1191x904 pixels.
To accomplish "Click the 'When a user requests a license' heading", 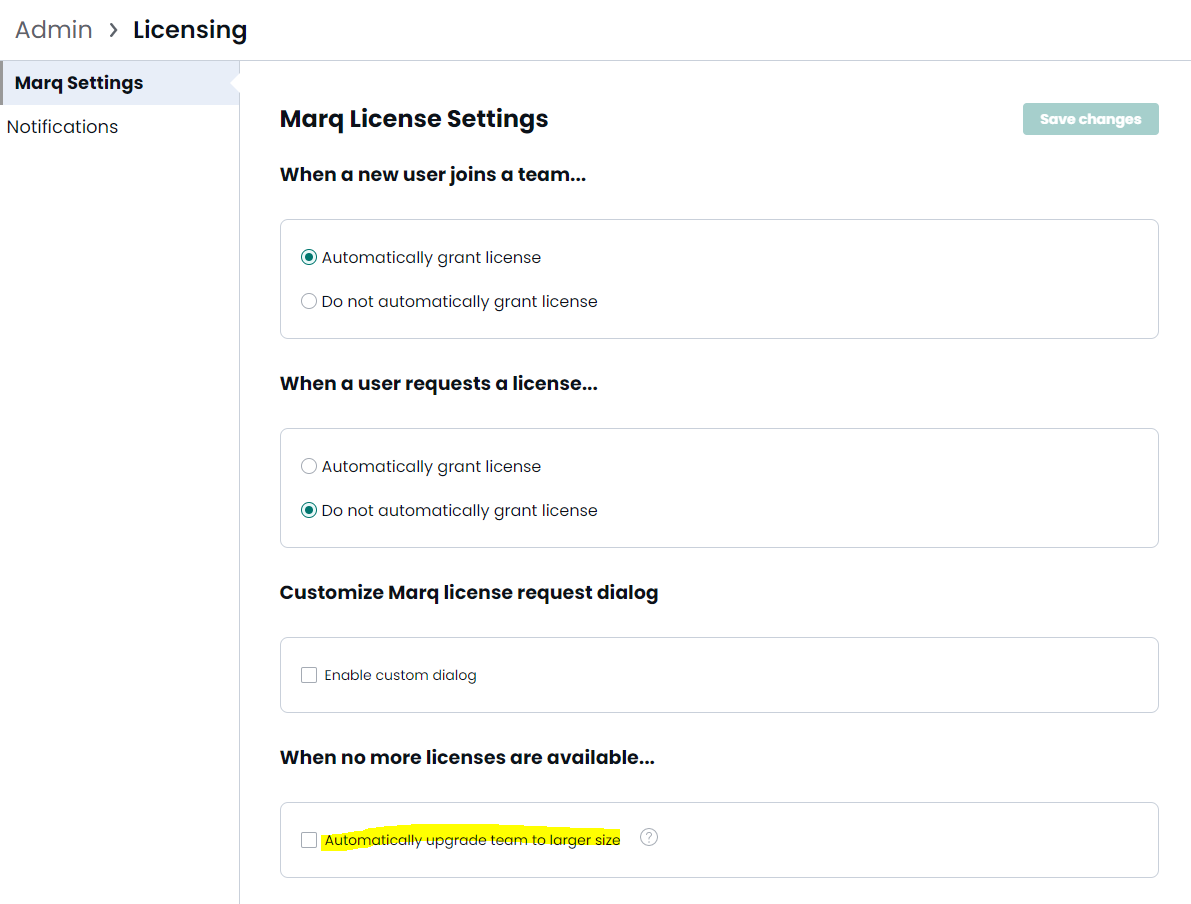I will (x=439, y=384).
